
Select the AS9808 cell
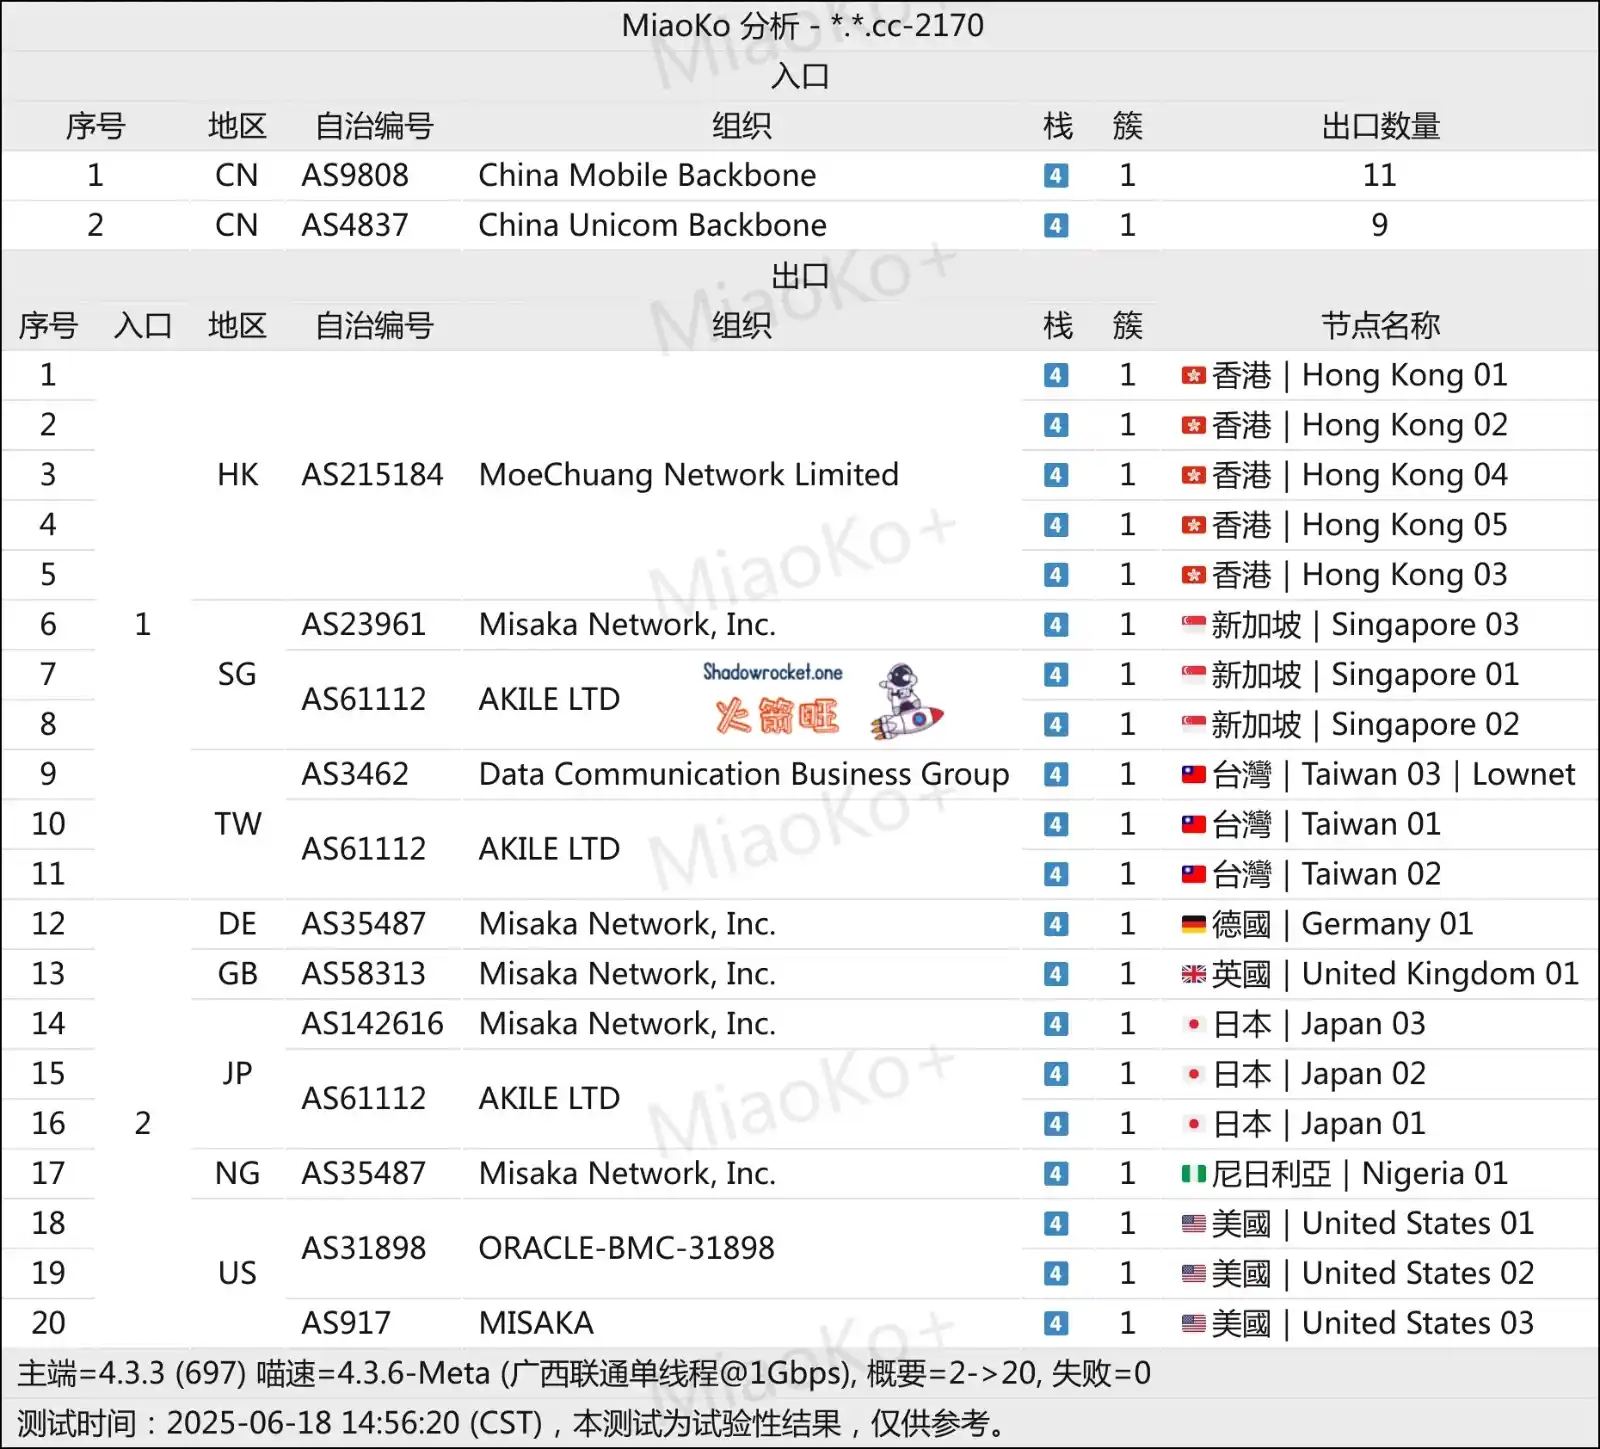pos(355,176)
